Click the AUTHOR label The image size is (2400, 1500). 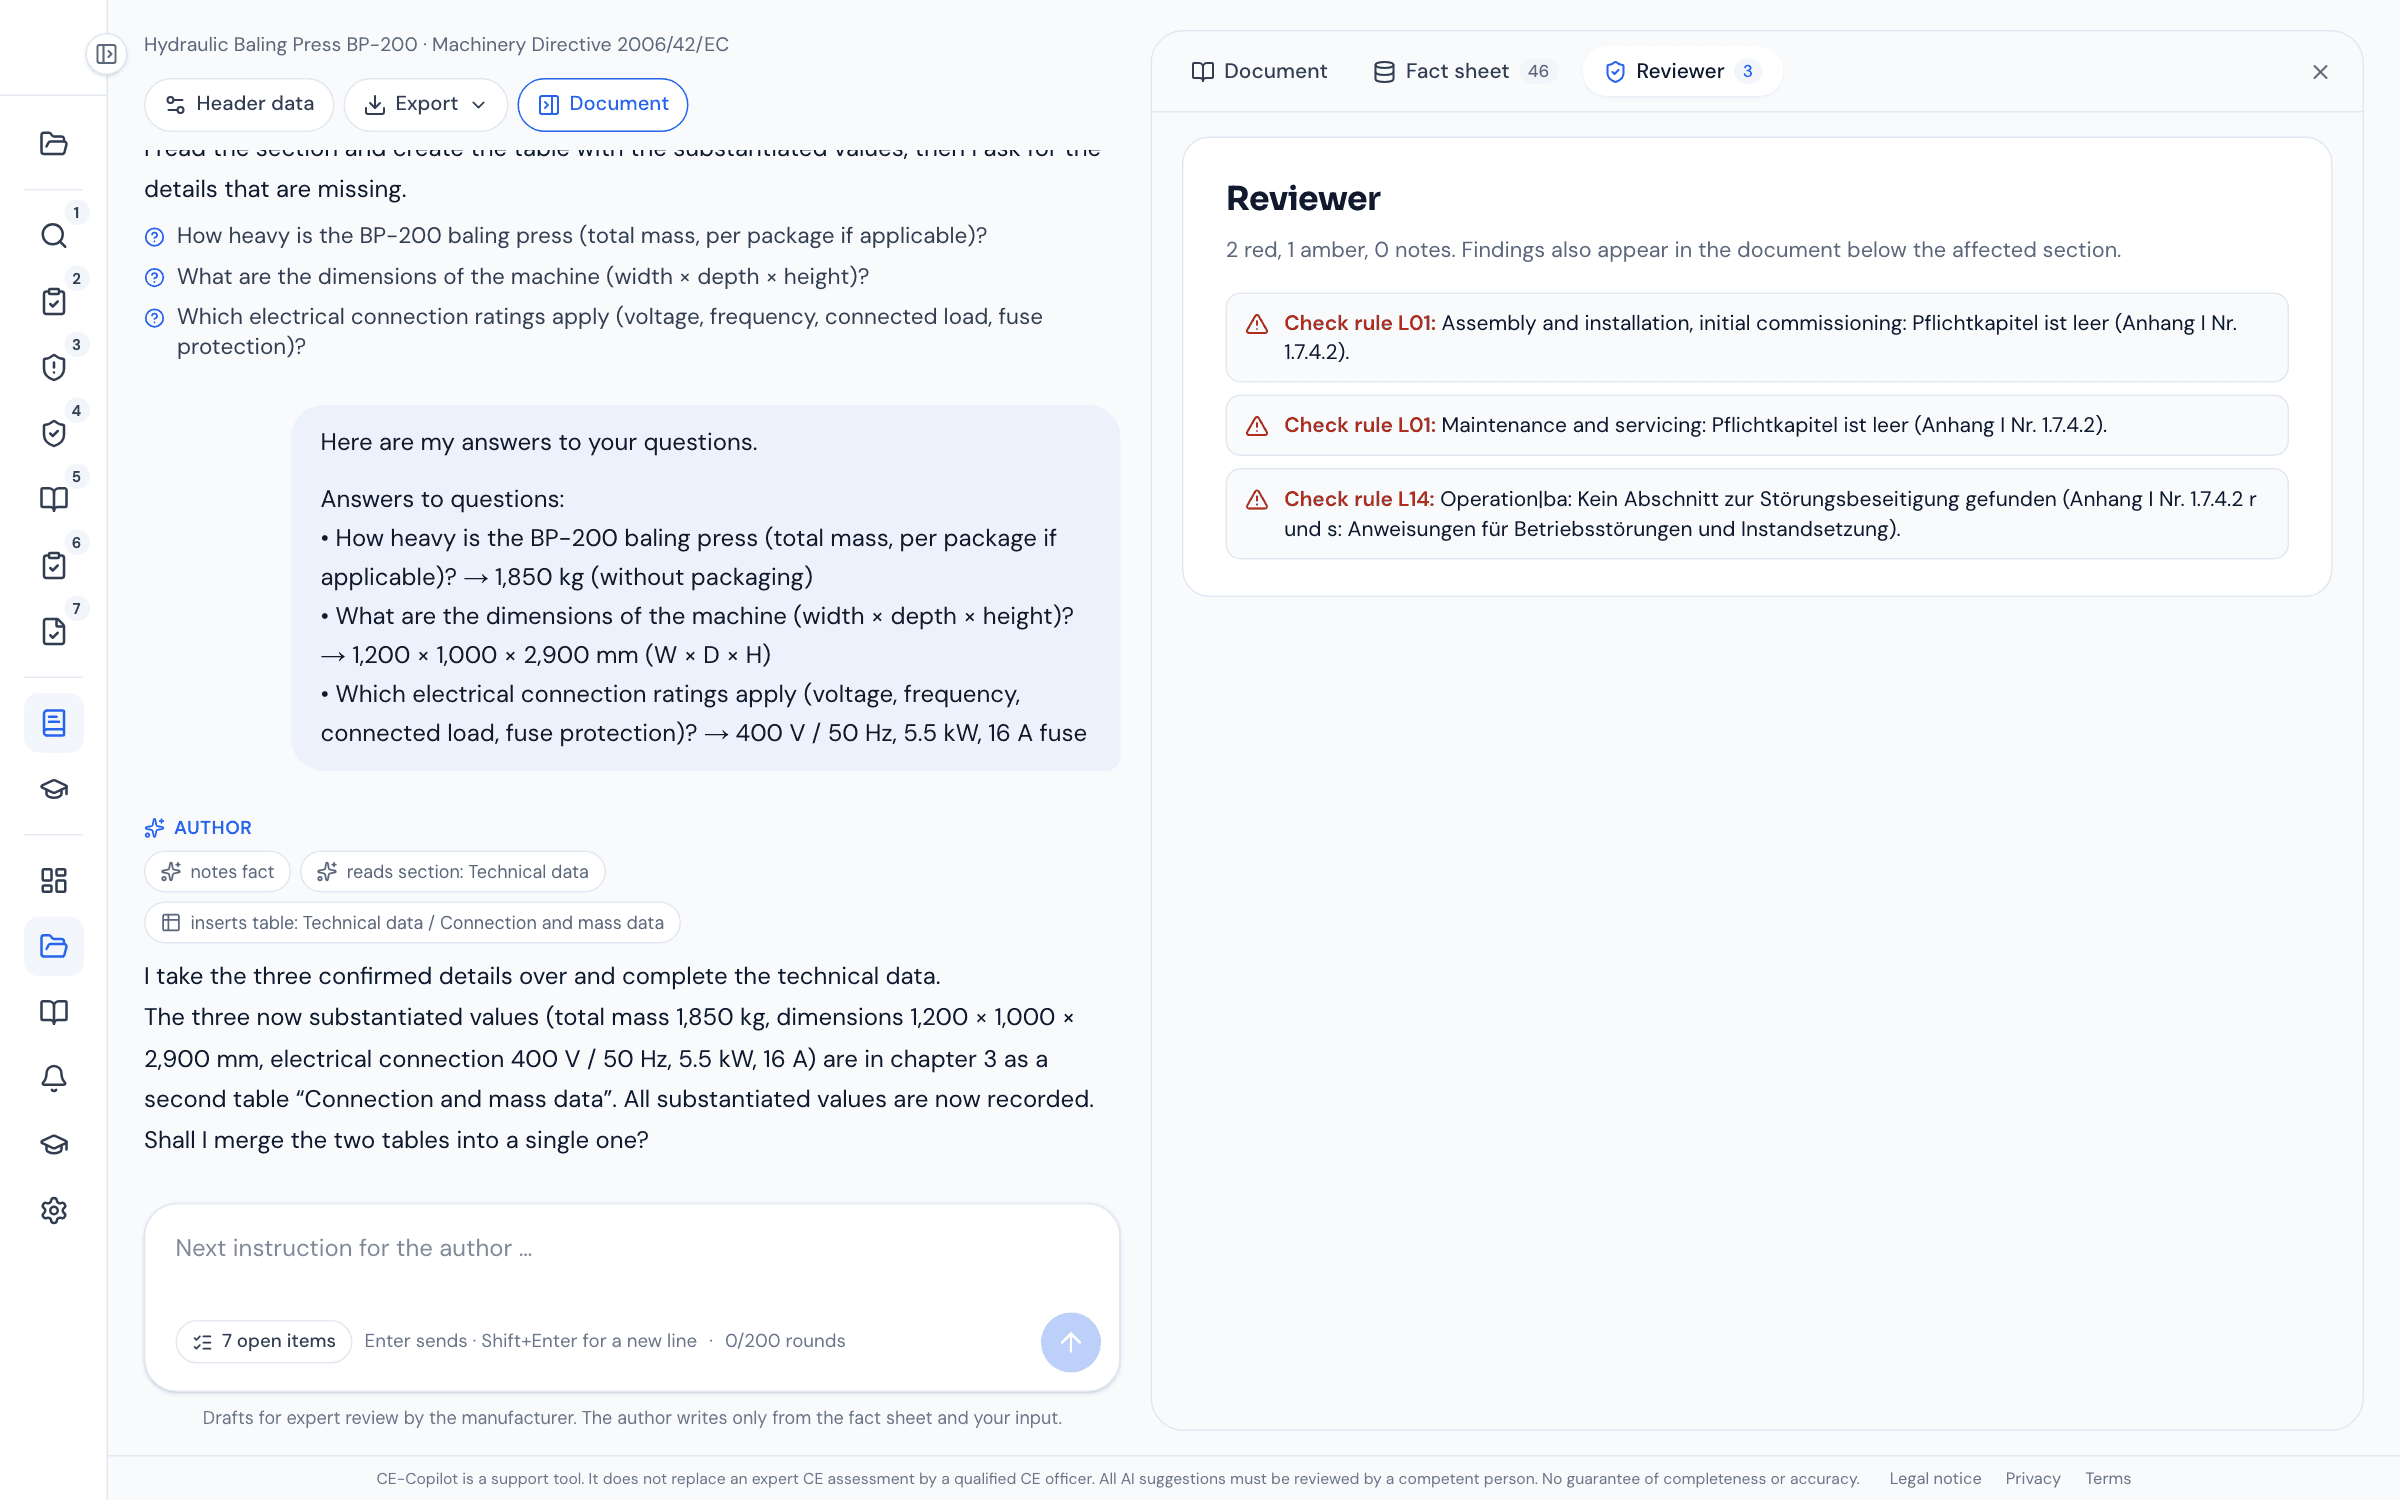(x=213, y=828)
